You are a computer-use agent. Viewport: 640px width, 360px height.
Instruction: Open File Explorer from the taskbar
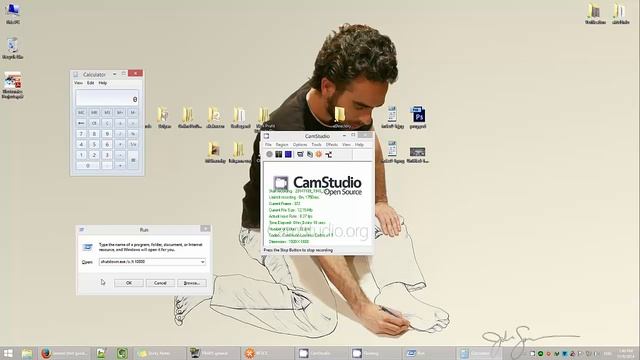(27, 353)
